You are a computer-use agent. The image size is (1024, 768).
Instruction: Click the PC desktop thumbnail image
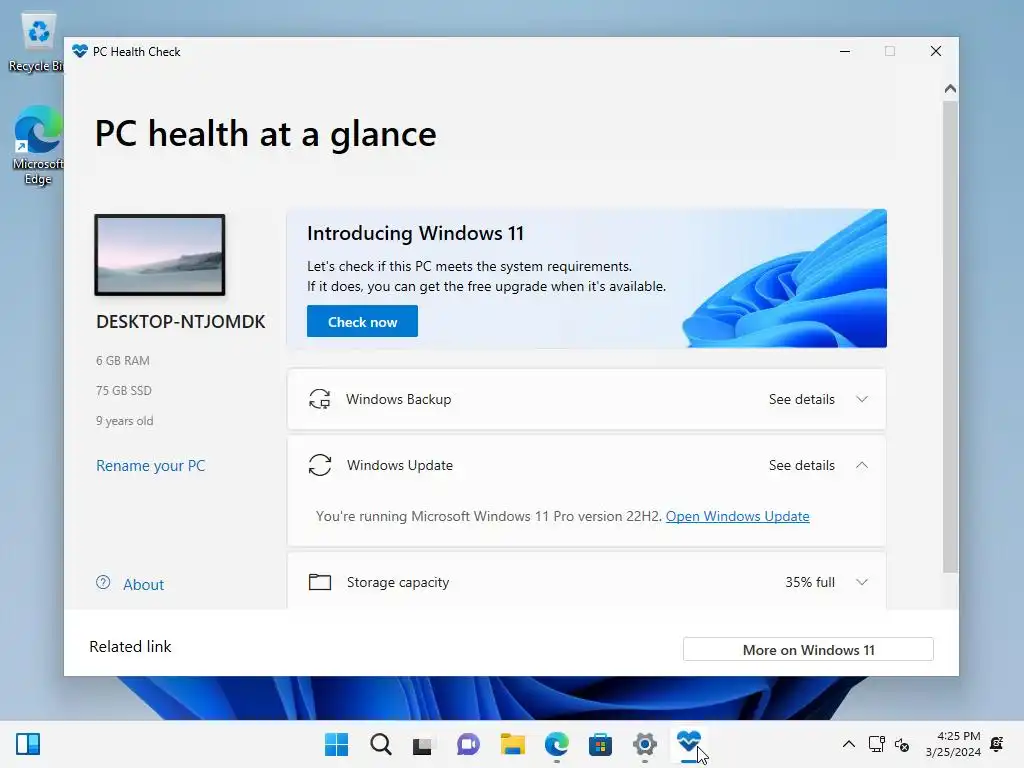click(x=160, y=255)
